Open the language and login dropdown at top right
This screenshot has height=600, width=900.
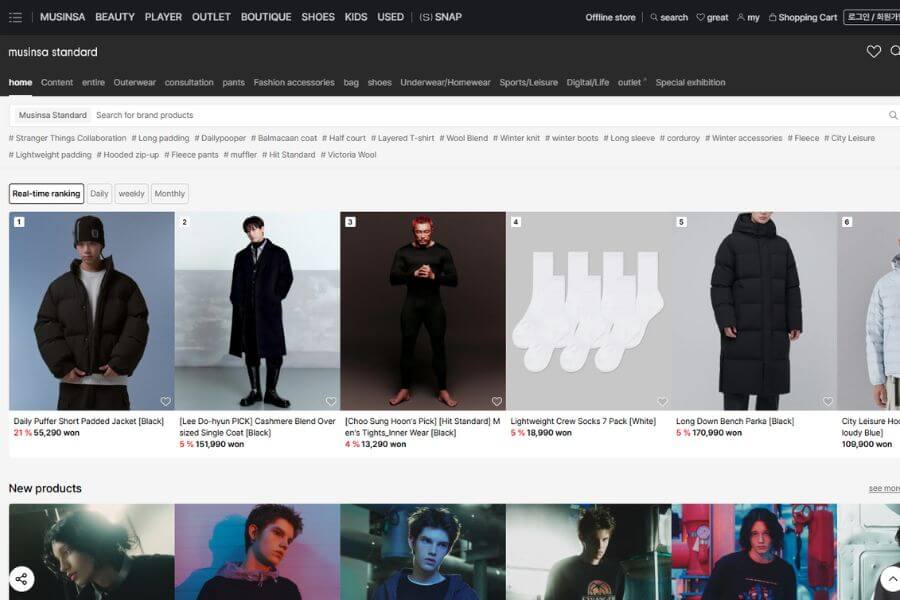(871, 17)
